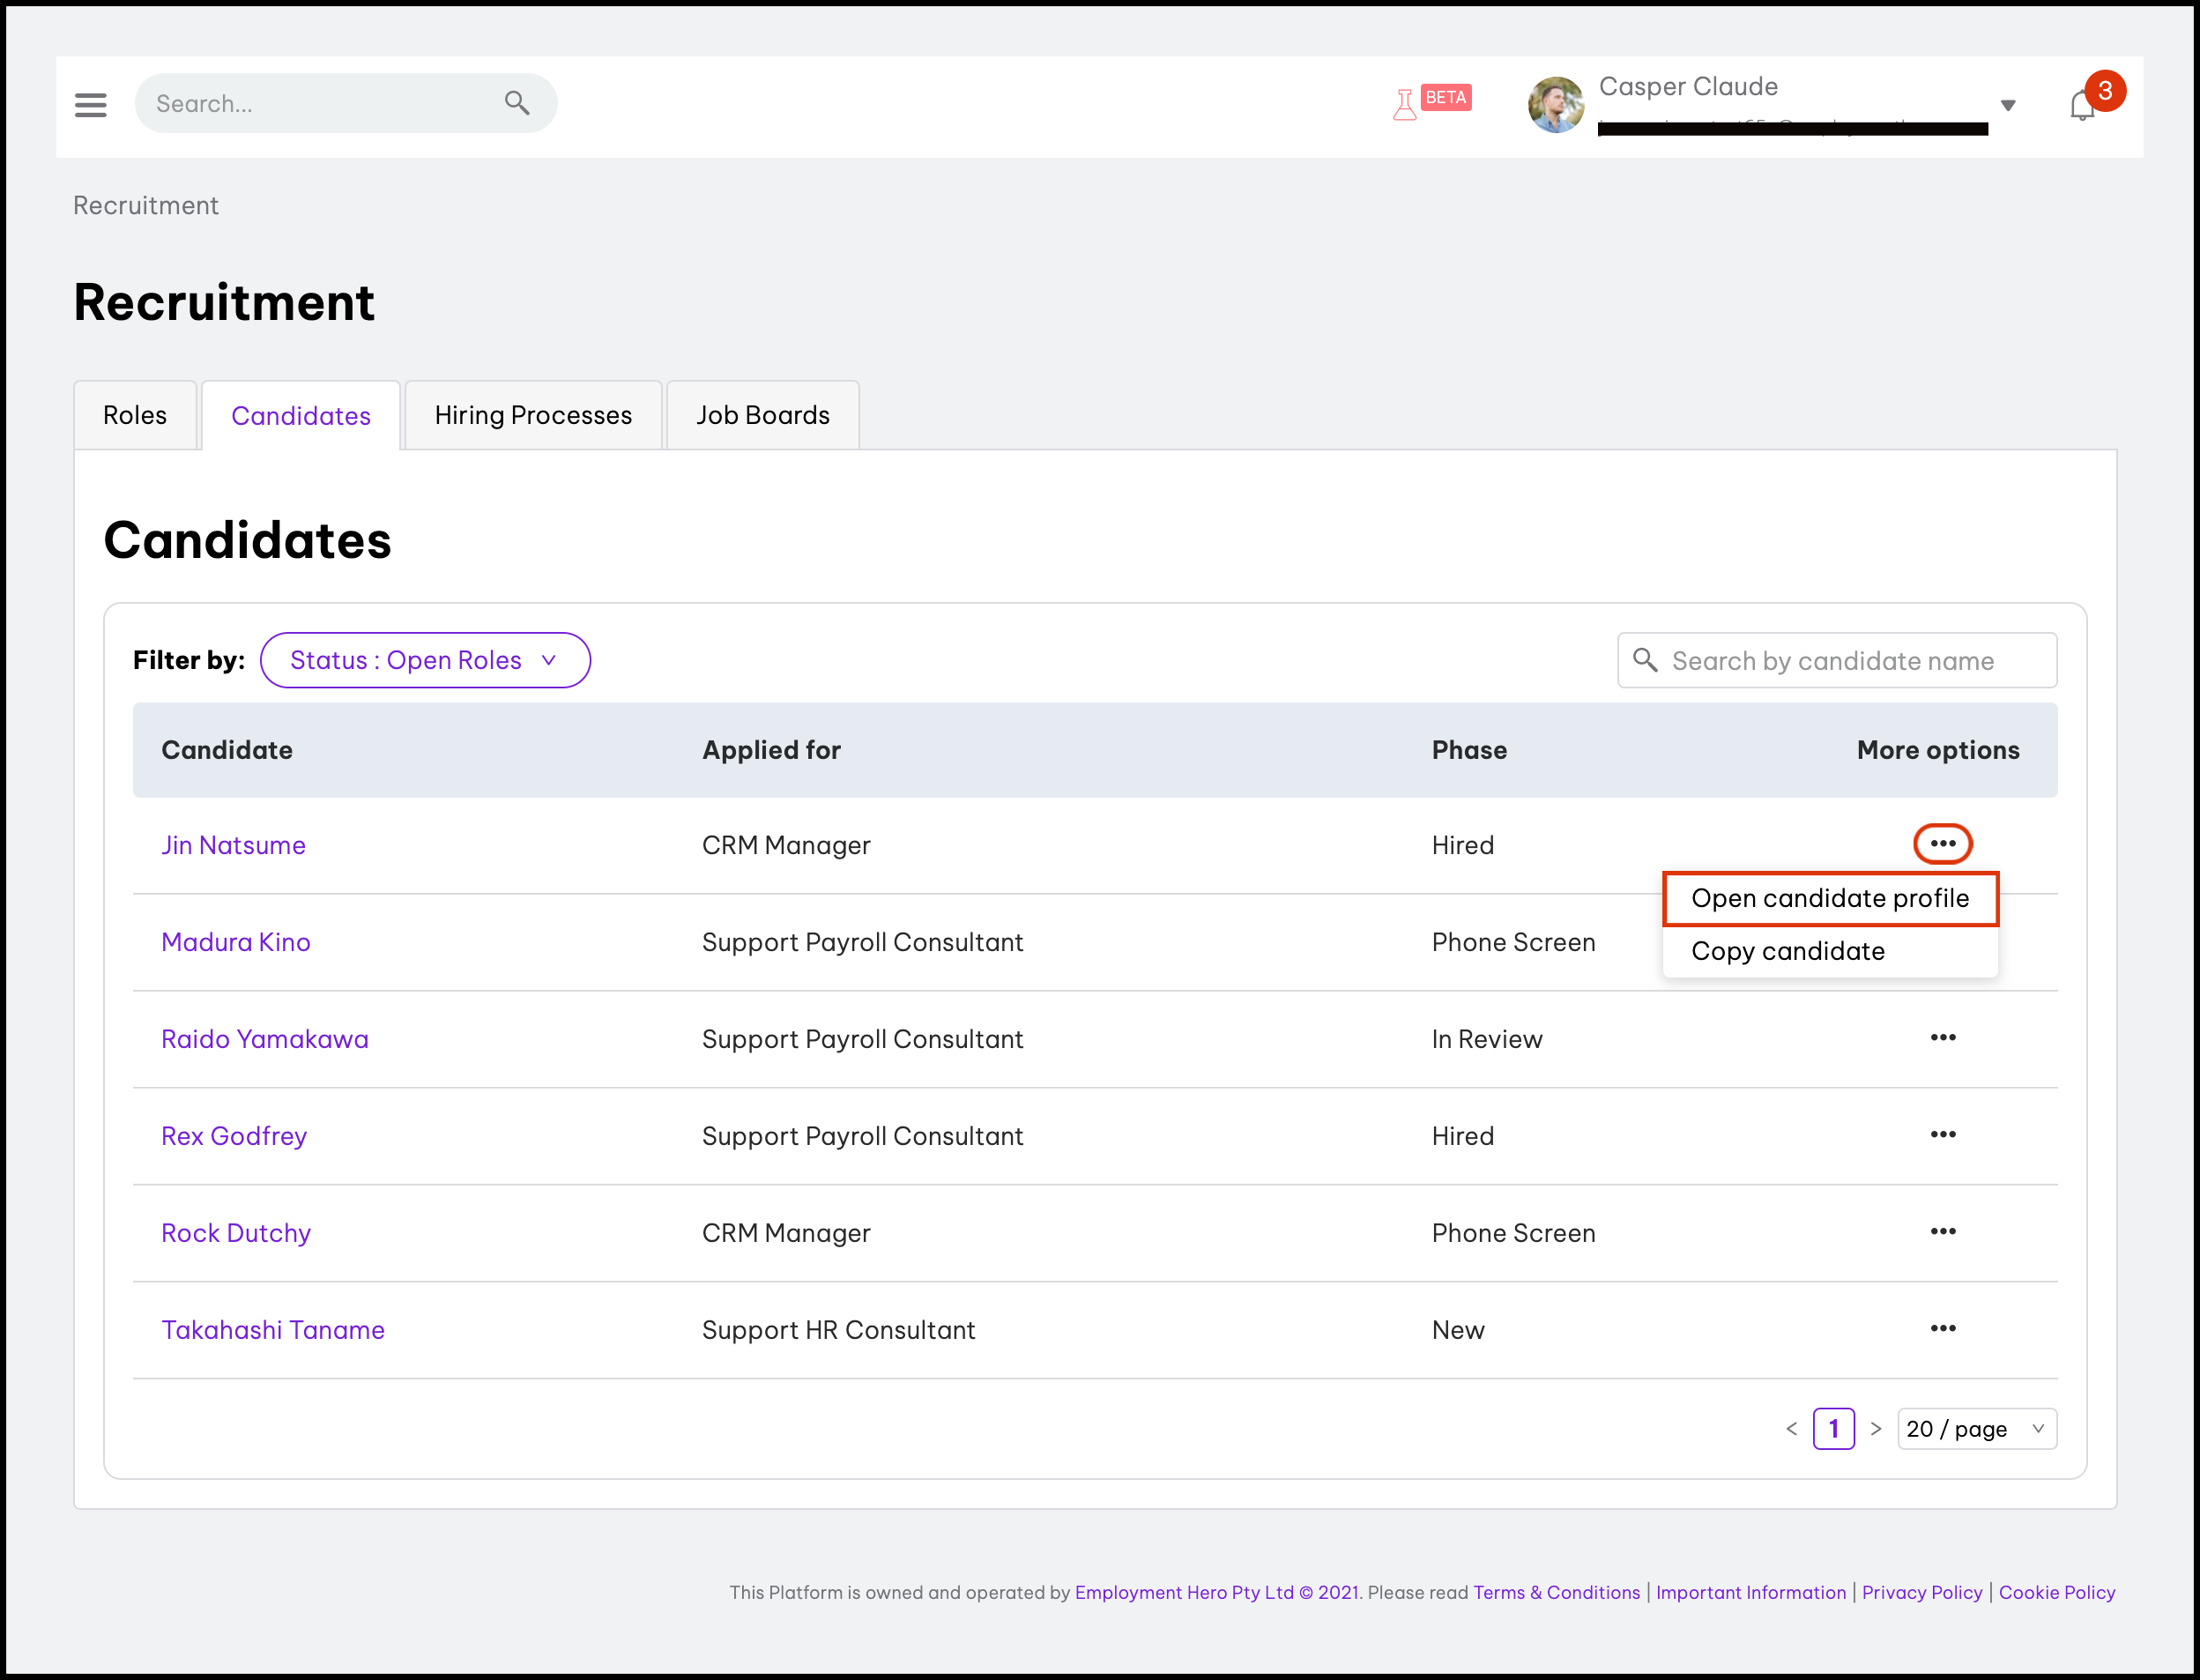Click the ellipsis button for Jin Natsume
This screenshot has height=1680, width=2200.
[x=1942, y=843]
